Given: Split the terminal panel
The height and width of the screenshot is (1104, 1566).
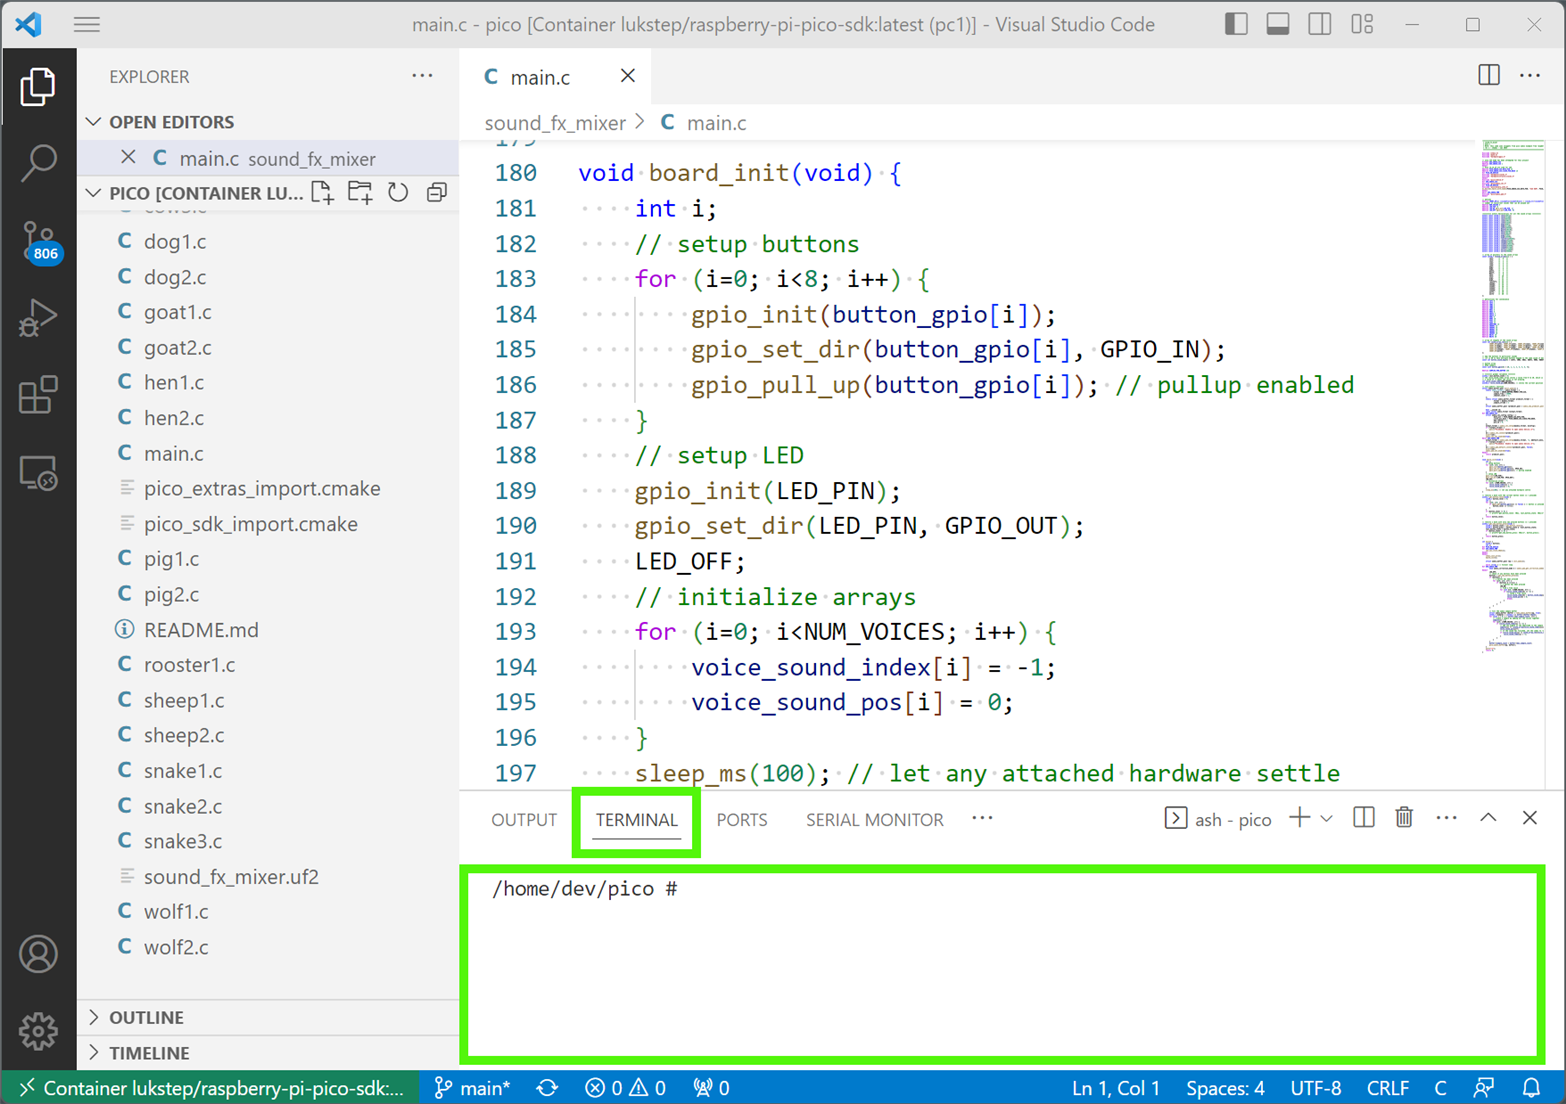Looking at the screenshot, I should pos(1363,818).
